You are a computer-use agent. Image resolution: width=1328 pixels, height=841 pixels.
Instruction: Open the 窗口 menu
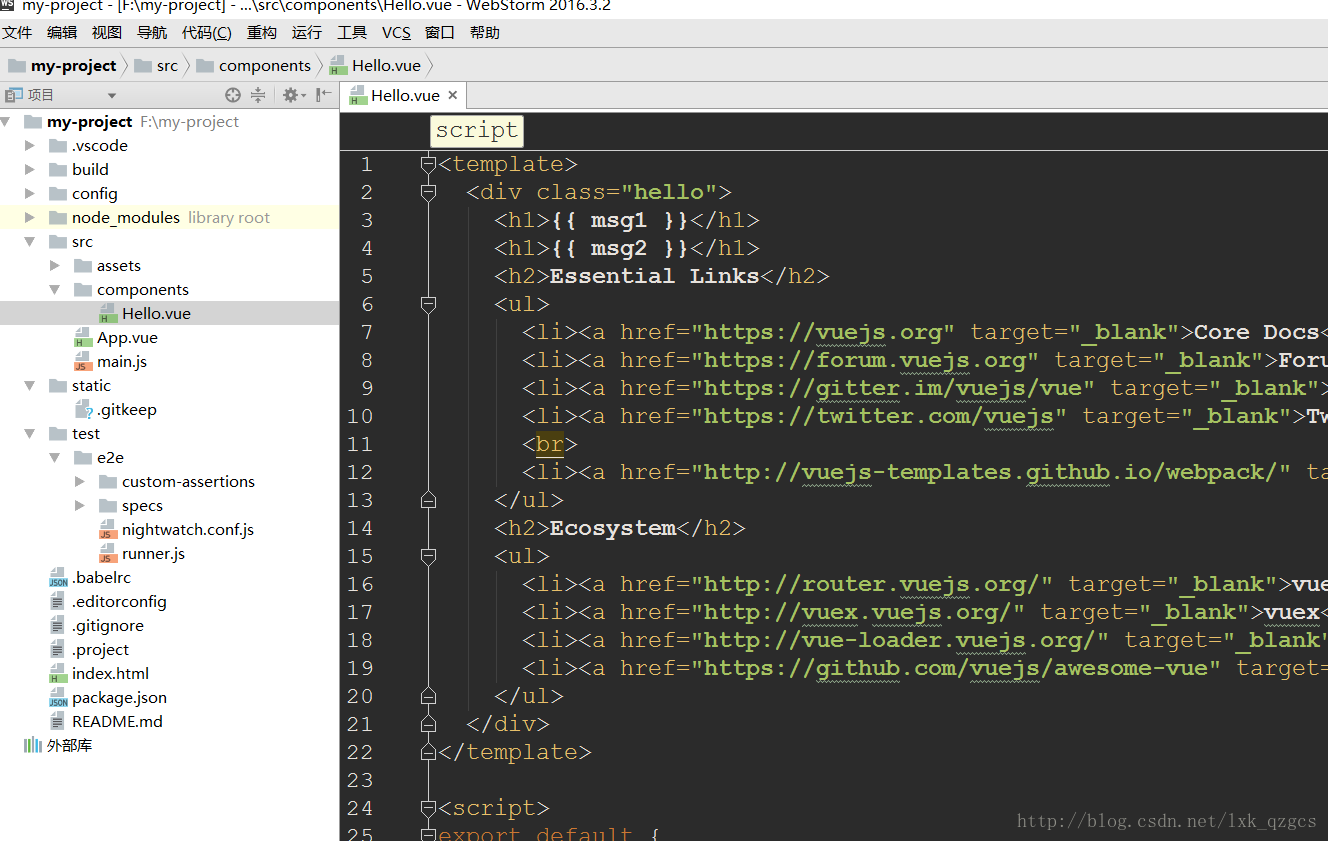(440, 33)
